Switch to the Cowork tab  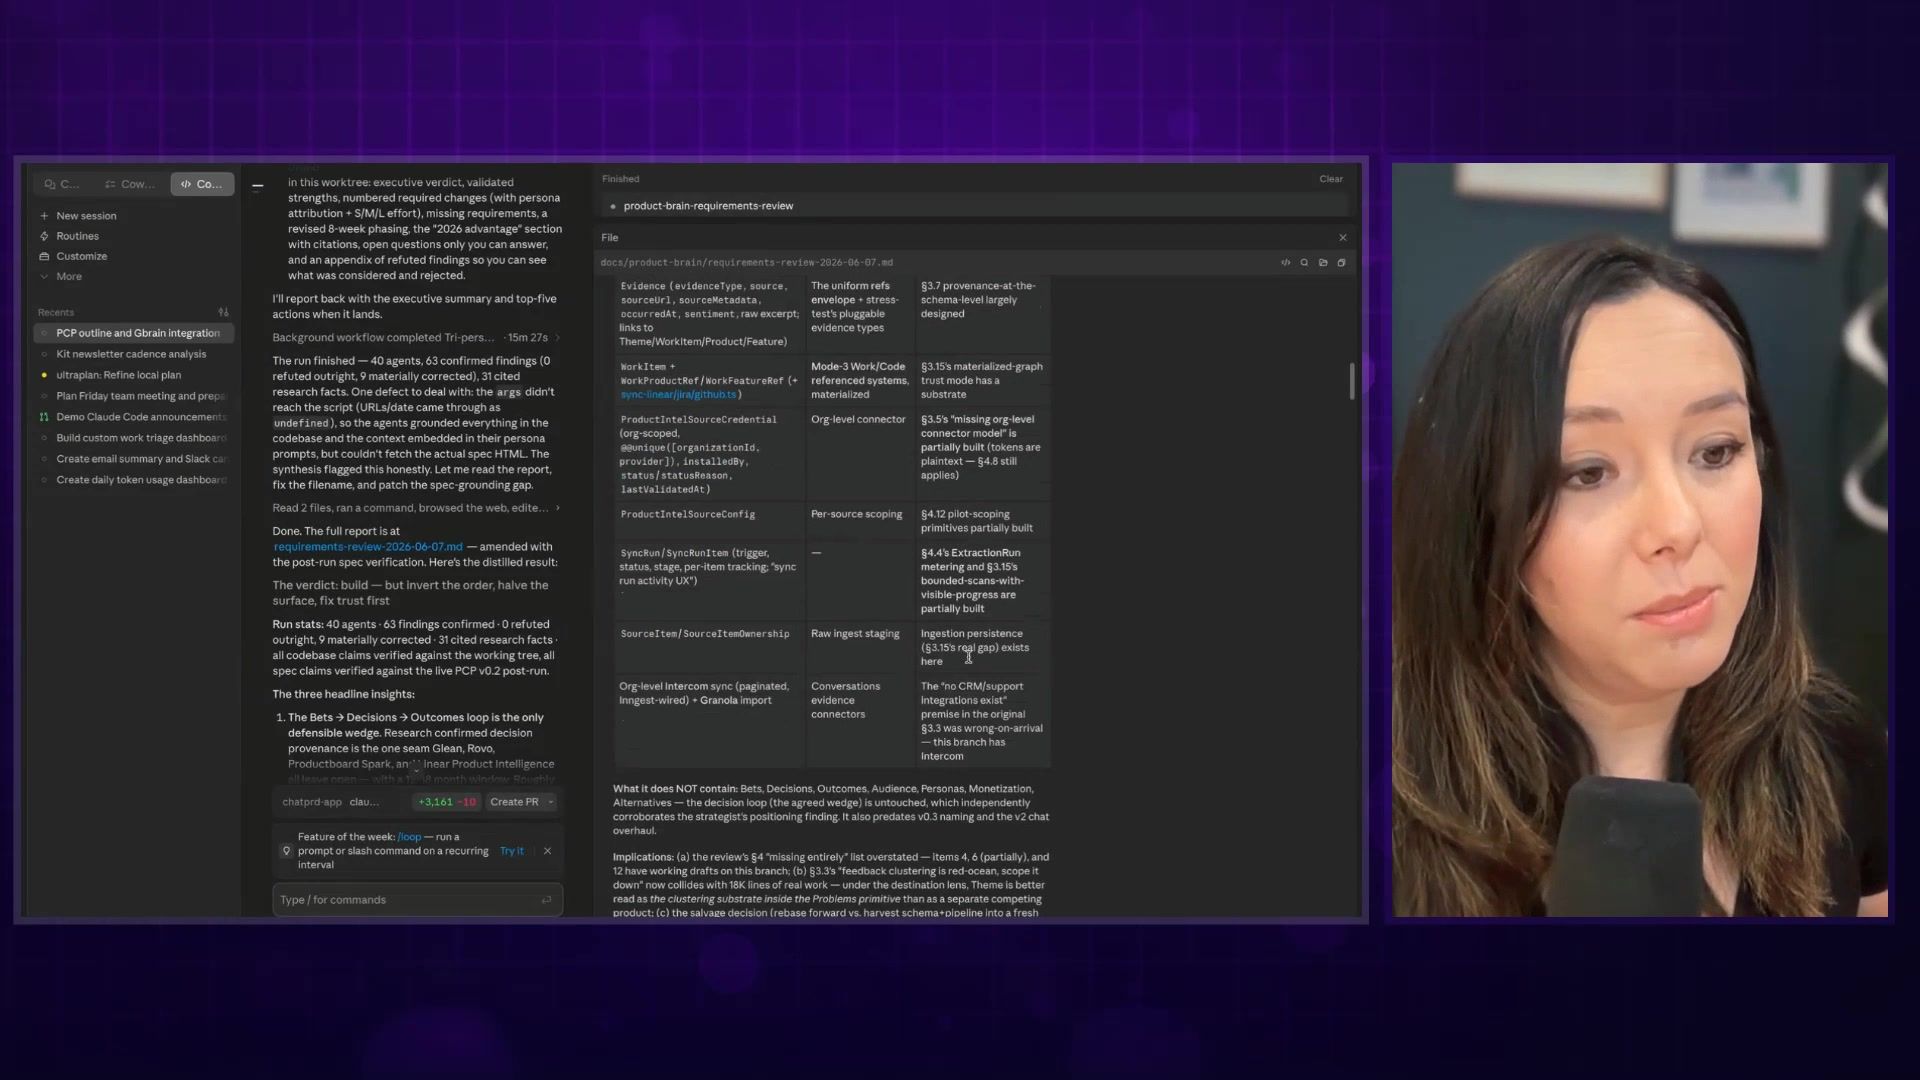coord(130,184)
